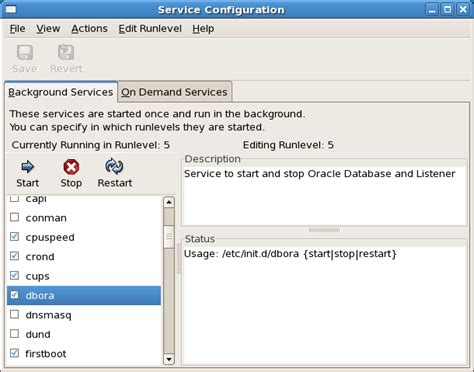Click the Currently Running in Runlevel: 5 label
Viewport: 474px width, 372px height.
91,145
